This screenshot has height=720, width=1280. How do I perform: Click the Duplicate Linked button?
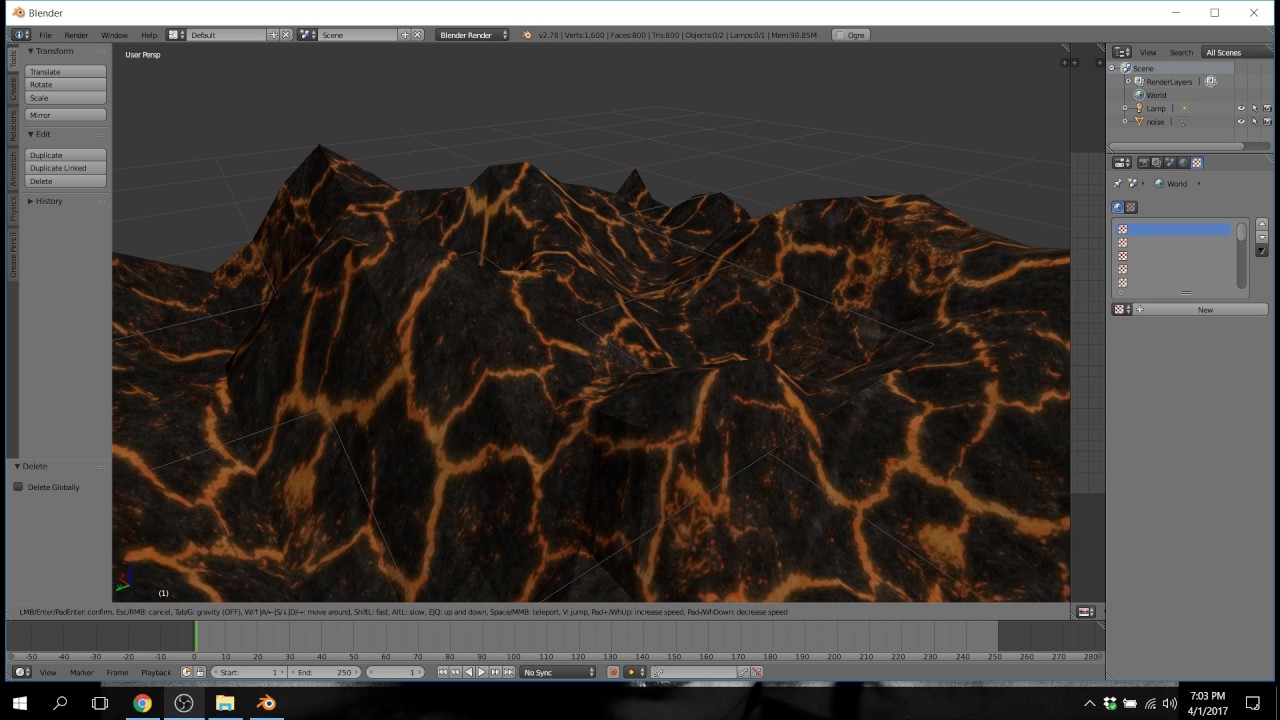click(x=66, y=168)
